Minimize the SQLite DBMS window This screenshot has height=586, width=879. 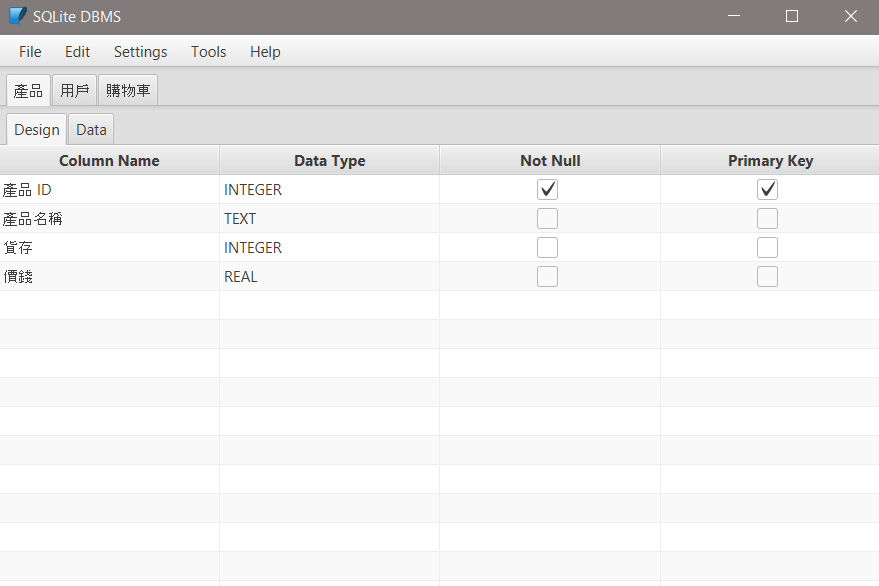[x=734, y=16]
